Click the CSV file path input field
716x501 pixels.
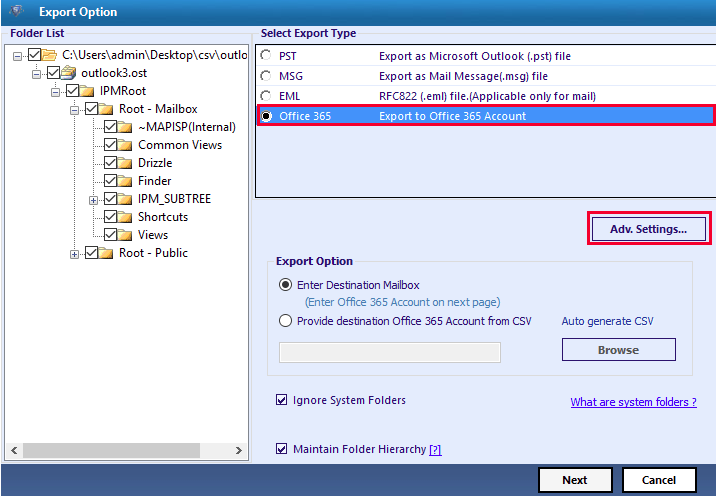tap(390, 353)
